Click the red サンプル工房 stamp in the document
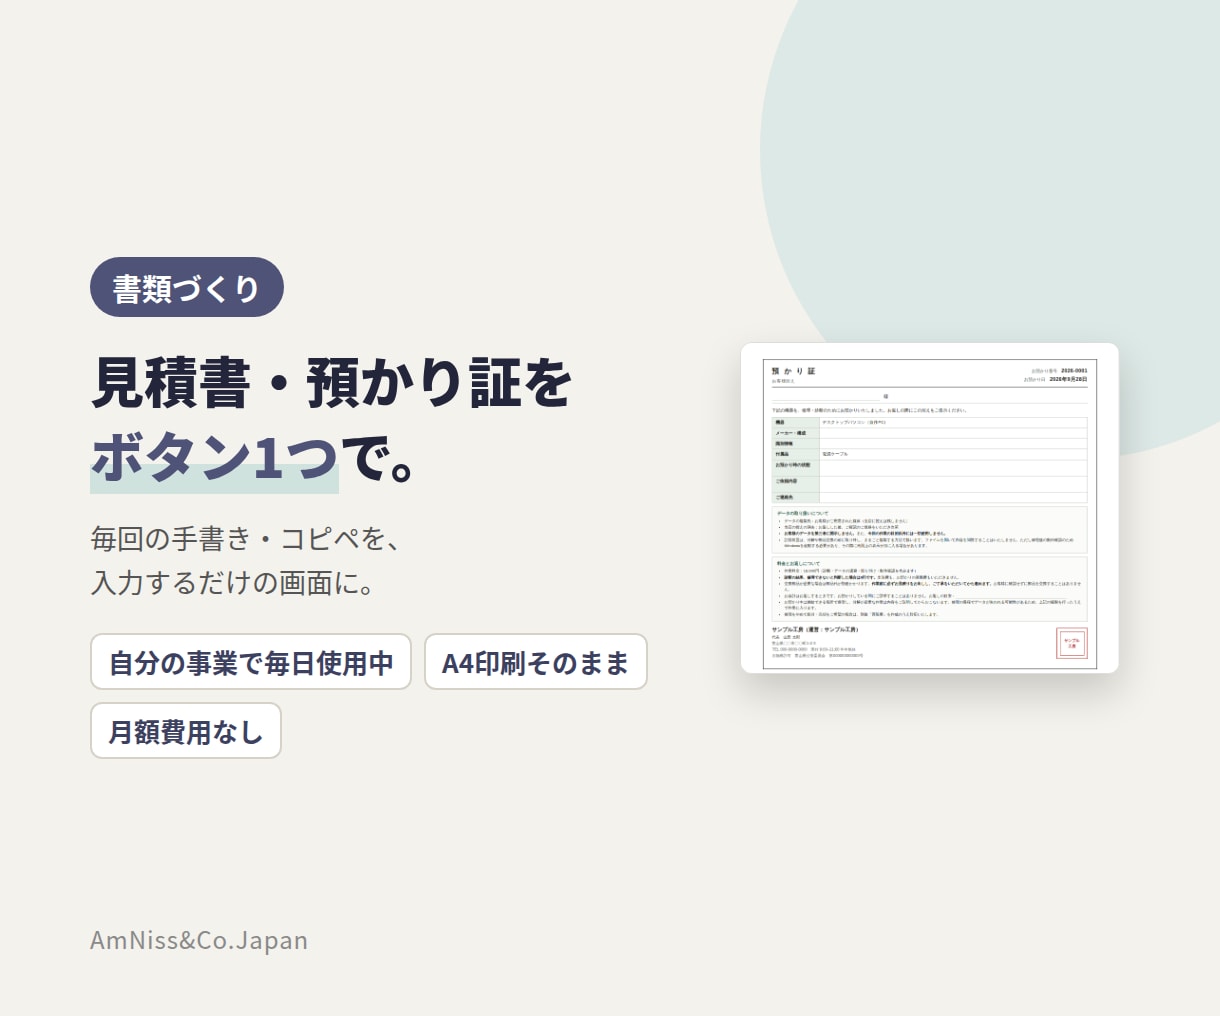Viewport: 1220px width, 1016px height. point(1072,643)
